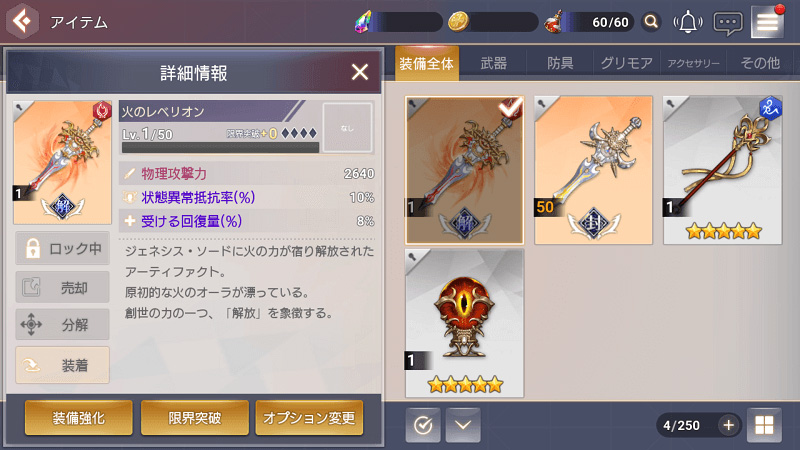Image resolution: width=800 pixels, height=450 pixels.
Task: Expand the sort dropdown chevron
Action: tap(463, 424)
